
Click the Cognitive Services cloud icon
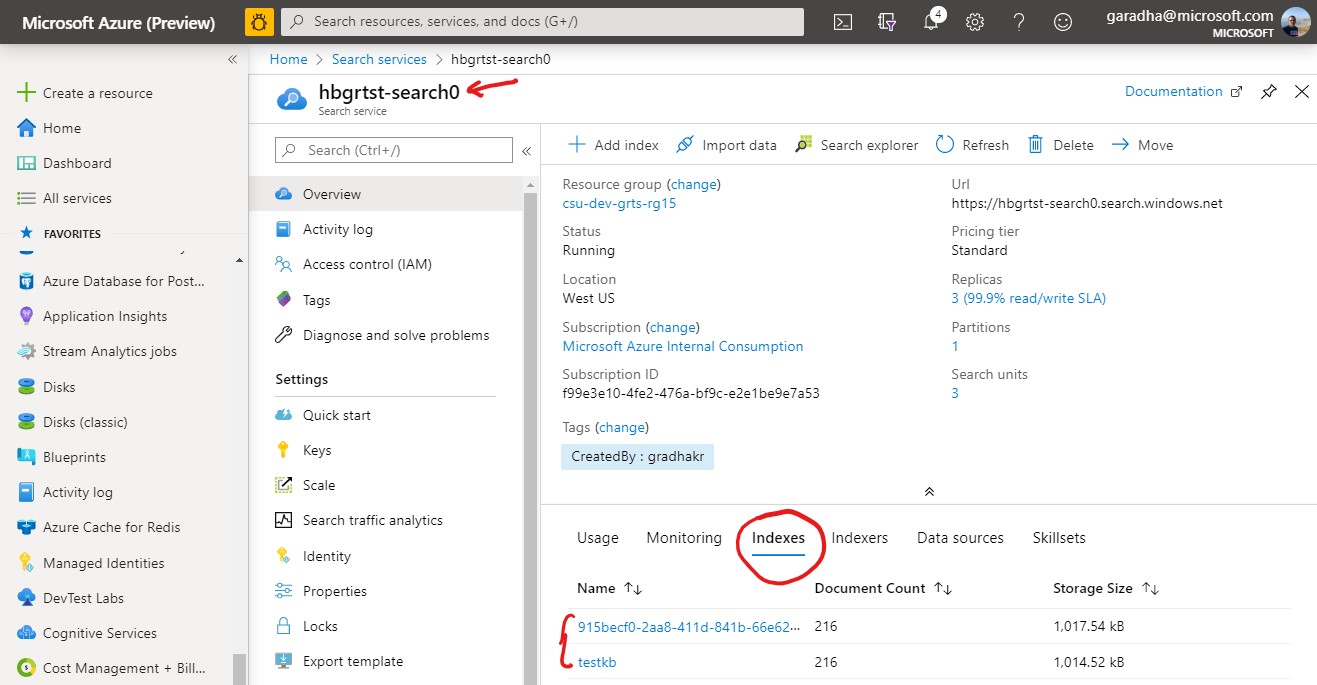(27, 633)
